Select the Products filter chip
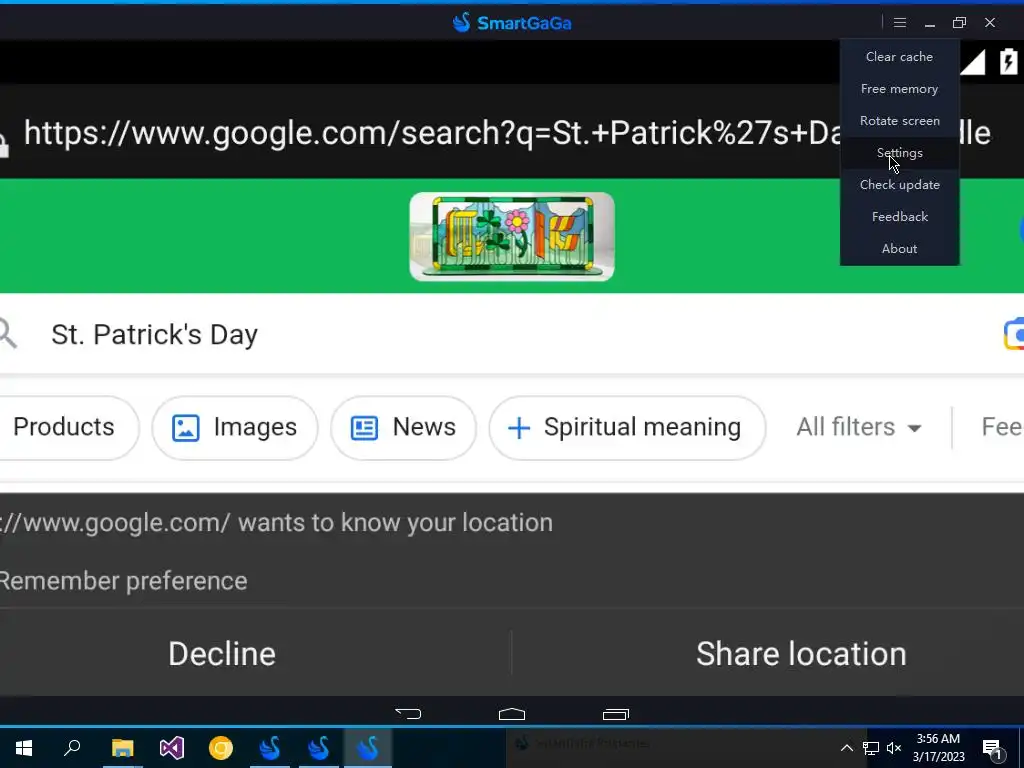Screen dimensions: 1024x768 (x=64, y=427)
